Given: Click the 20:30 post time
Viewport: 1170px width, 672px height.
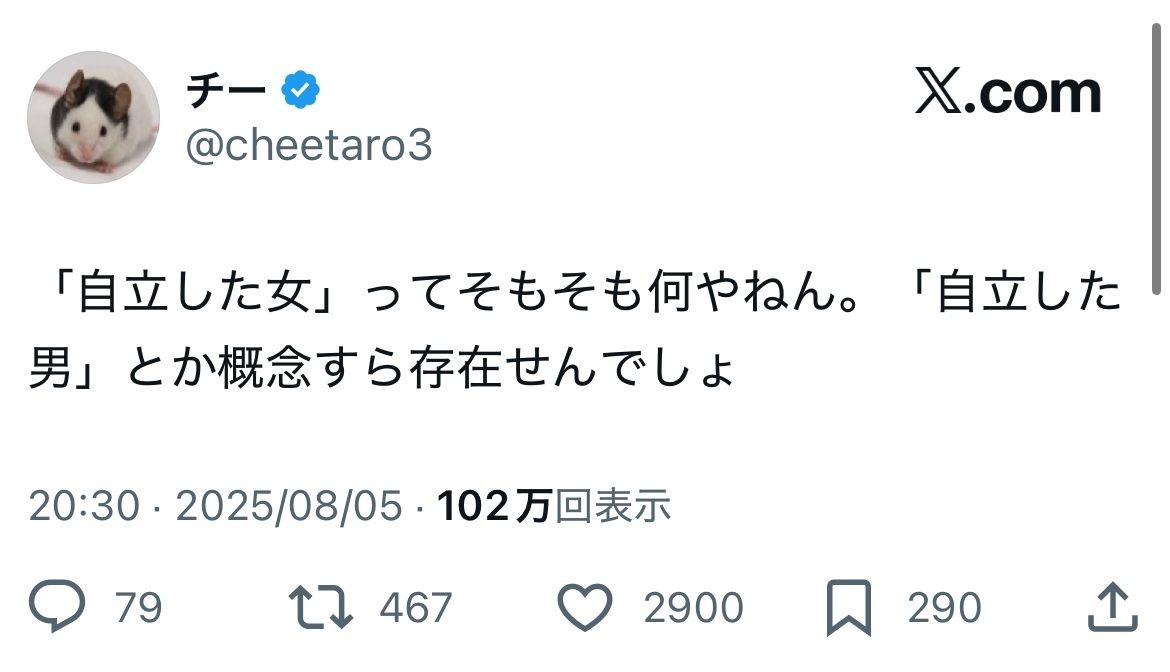Looking at the screenshot, I should 84,507.
